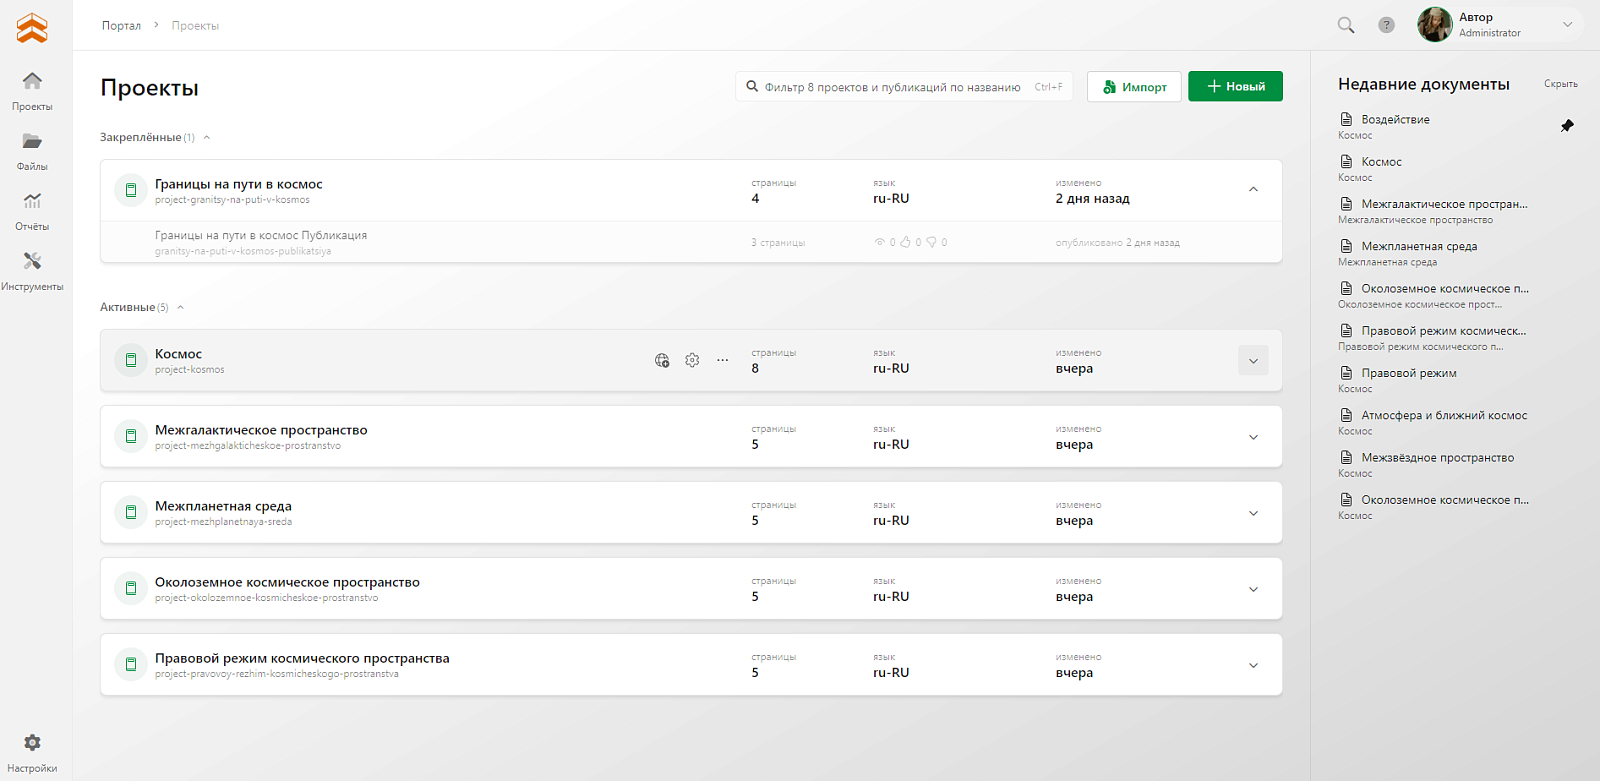
Task: Open recent document Правовой режим космическ...
Action: (1443, 330)
